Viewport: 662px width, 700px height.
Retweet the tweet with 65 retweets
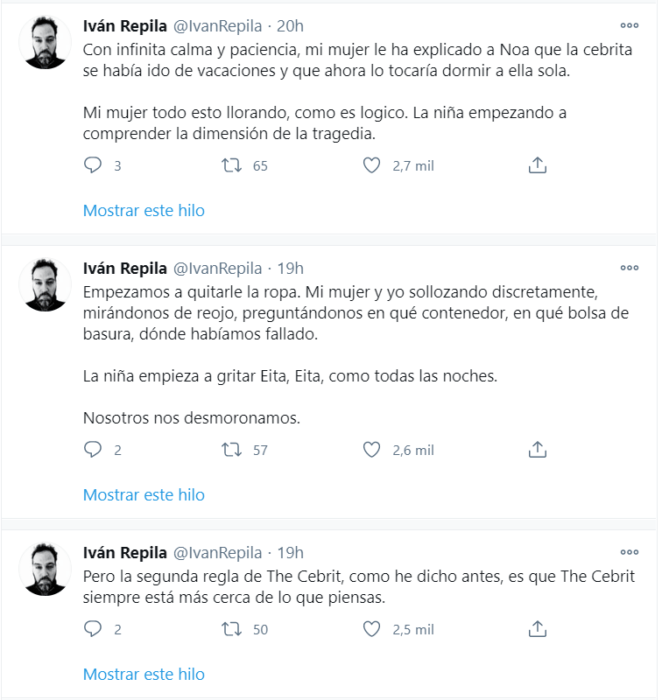(232, 166)
